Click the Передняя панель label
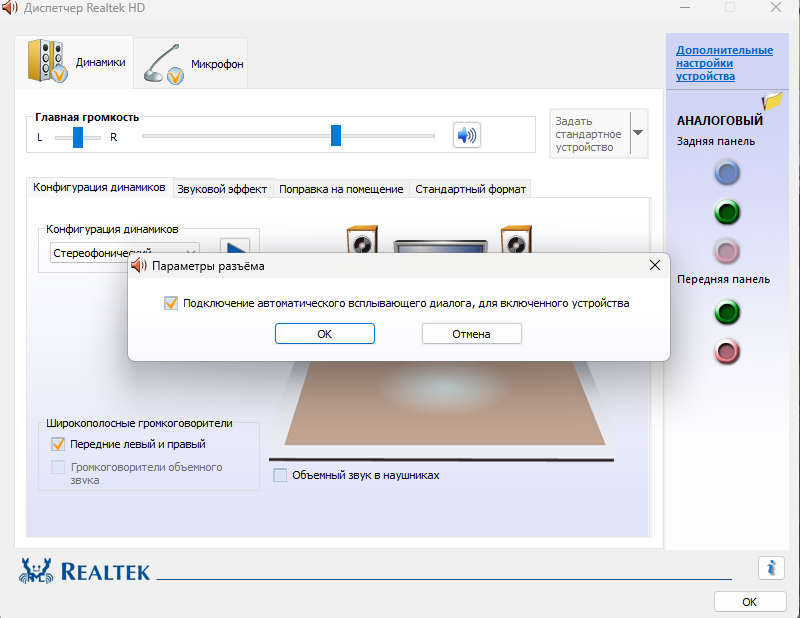The width and height of the screenshot is (800, 618). point(723,279)
